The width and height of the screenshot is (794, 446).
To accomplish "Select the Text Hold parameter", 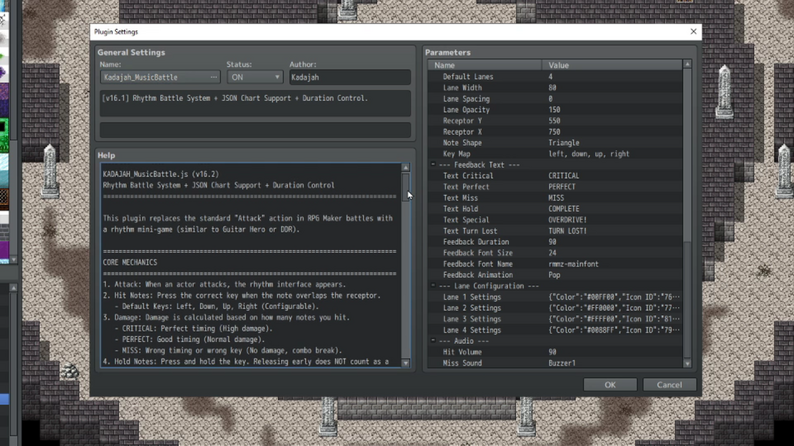I will point(555,209).
